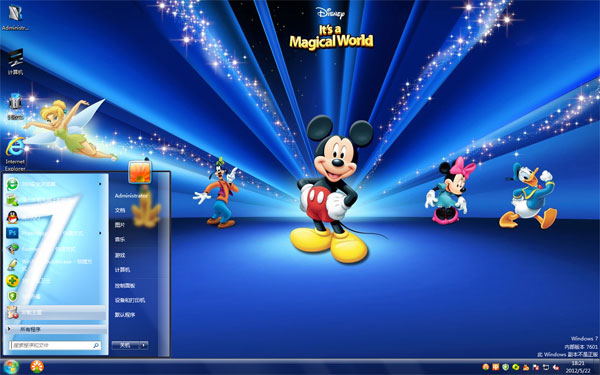600x375 pixels.
Task: Open 默认程序 (Default Programs)
Action: (125, 315)
